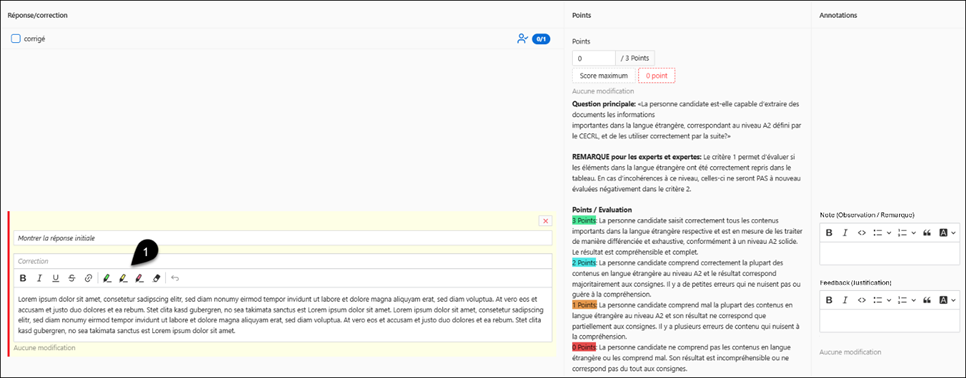This screenshot has width=966, height=378.
Task: Expand text color dropdown in Note editor
Action: point(948,233)
